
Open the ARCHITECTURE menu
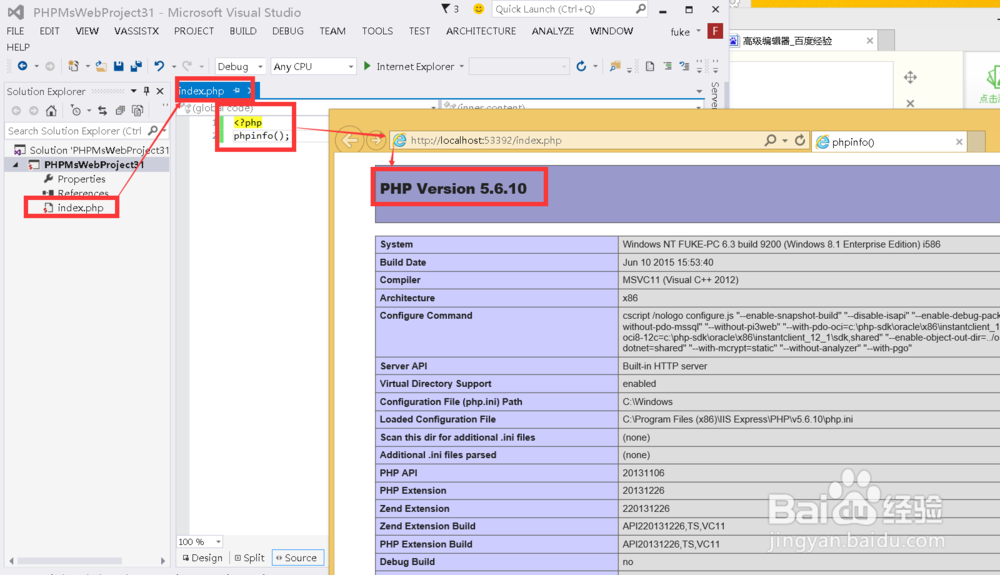click(481, 31)
